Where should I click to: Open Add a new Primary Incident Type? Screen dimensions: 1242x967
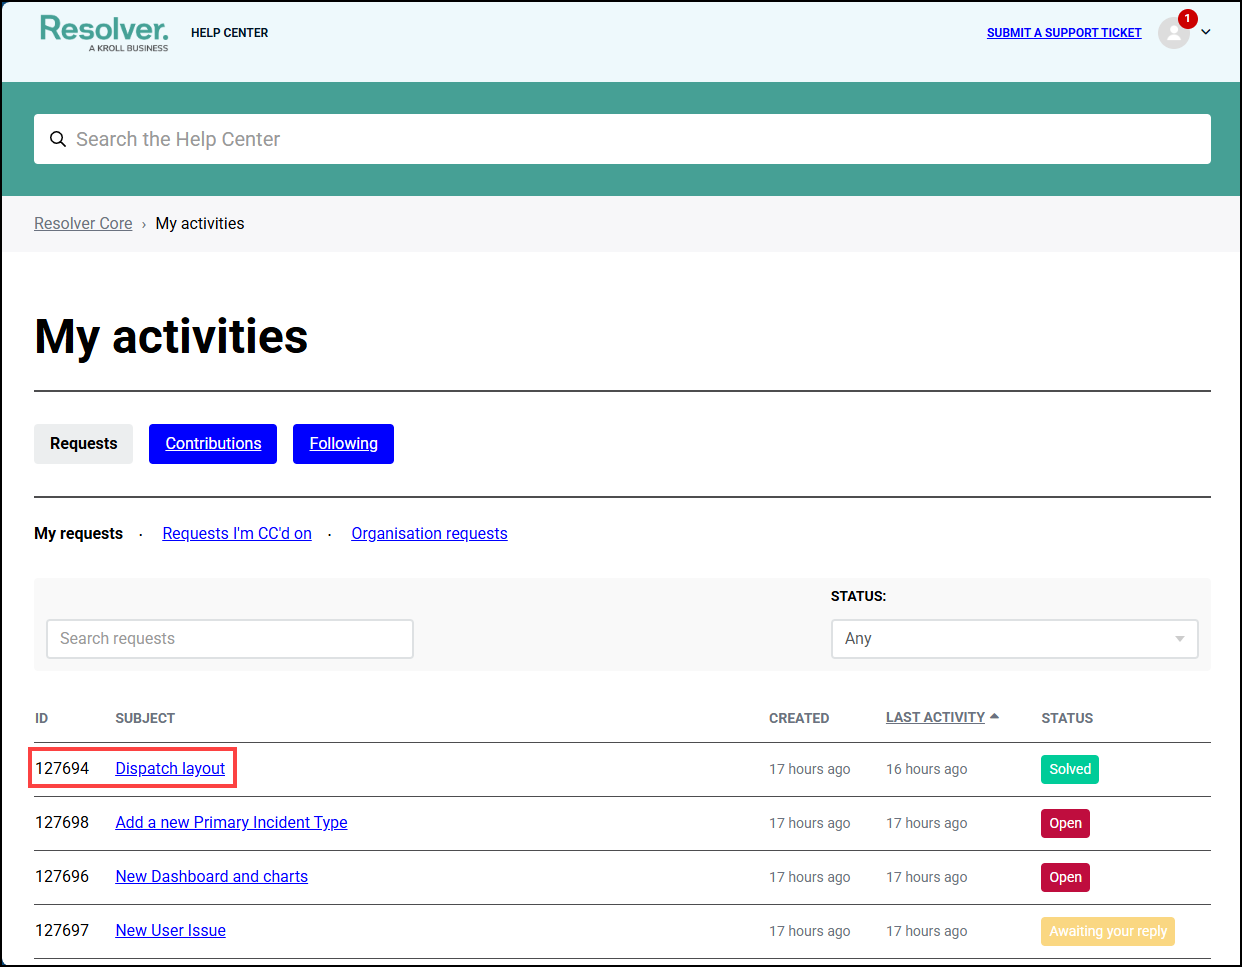pyautogui.click(x=231, y=823)
